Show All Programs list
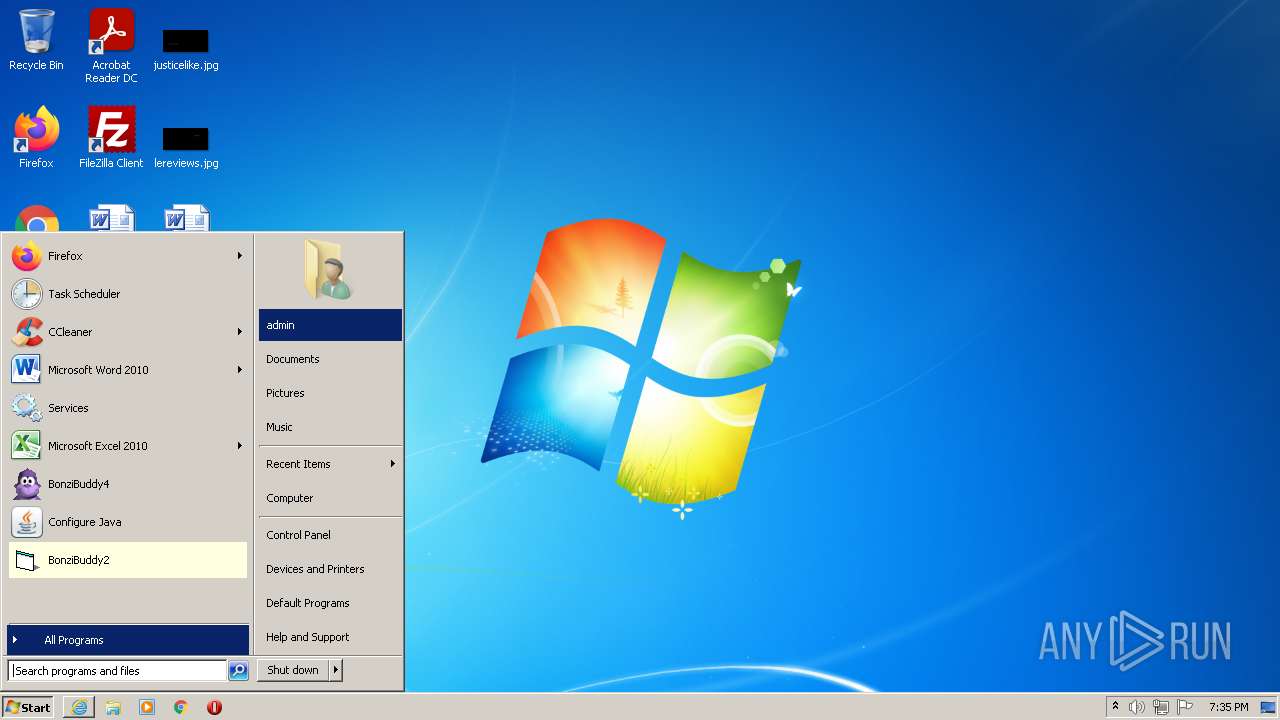1280x720 pixels. point(128,640)
